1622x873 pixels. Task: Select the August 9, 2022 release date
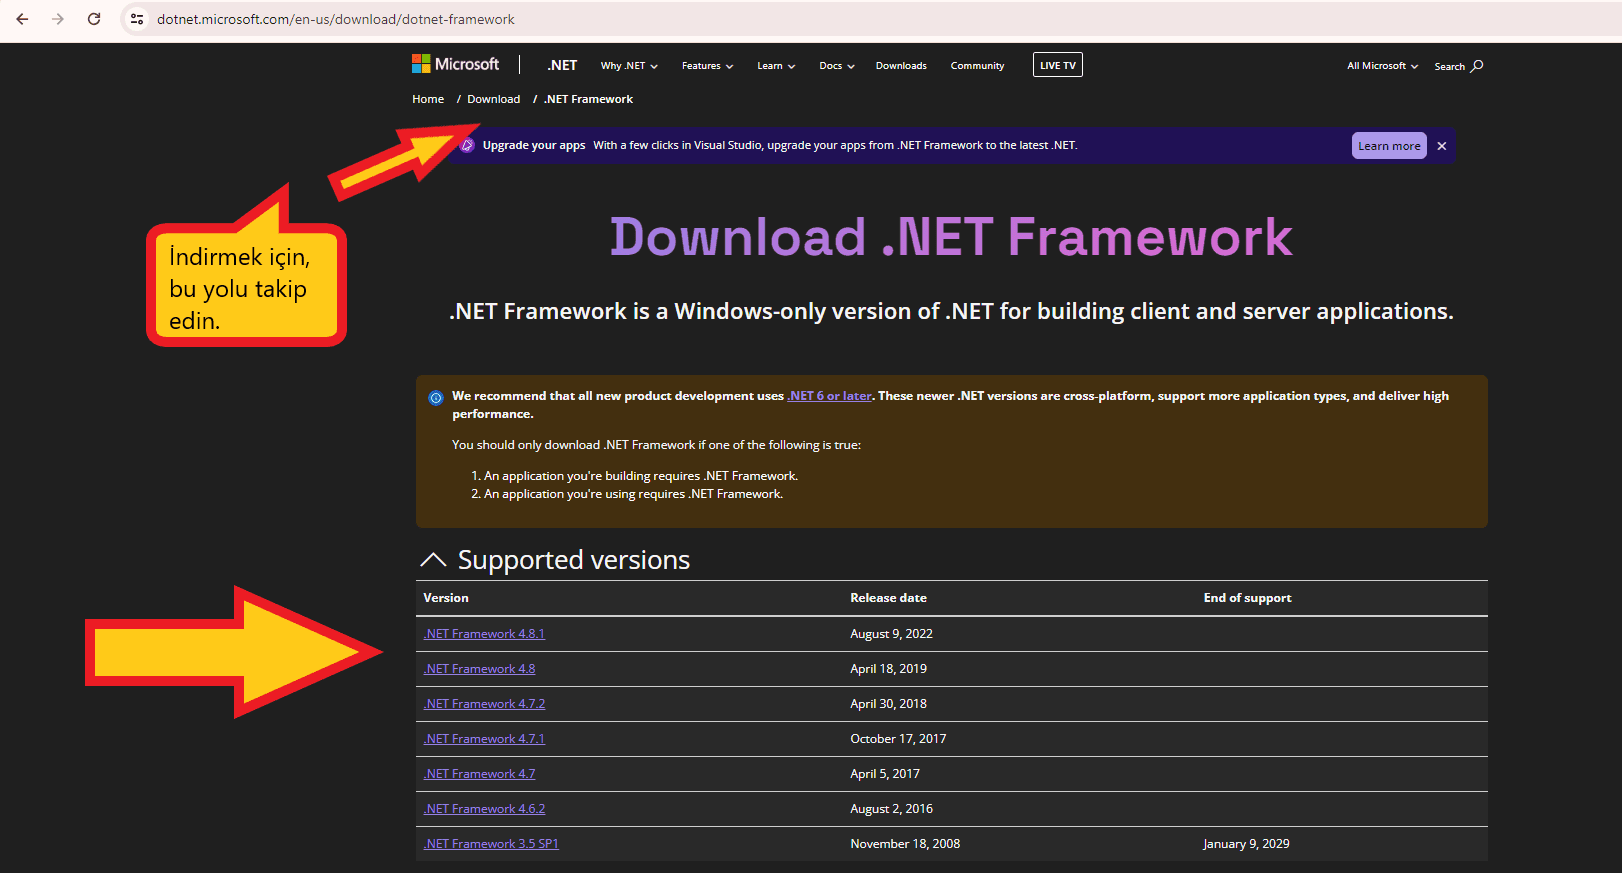pos(891,634)
